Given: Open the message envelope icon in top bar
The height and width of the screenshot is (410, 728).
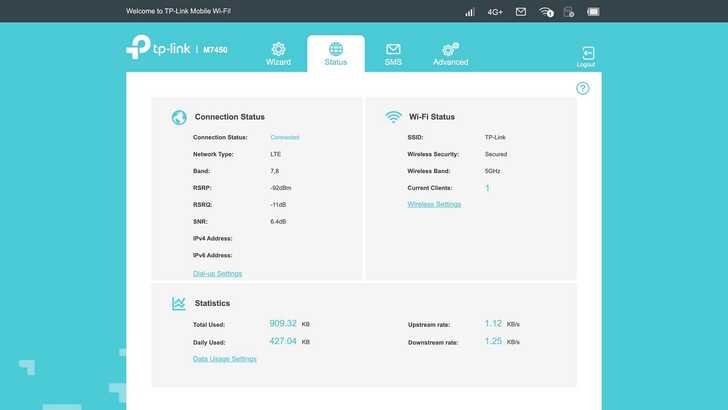Looking at the screenshot, I should (x=521, y=12).
